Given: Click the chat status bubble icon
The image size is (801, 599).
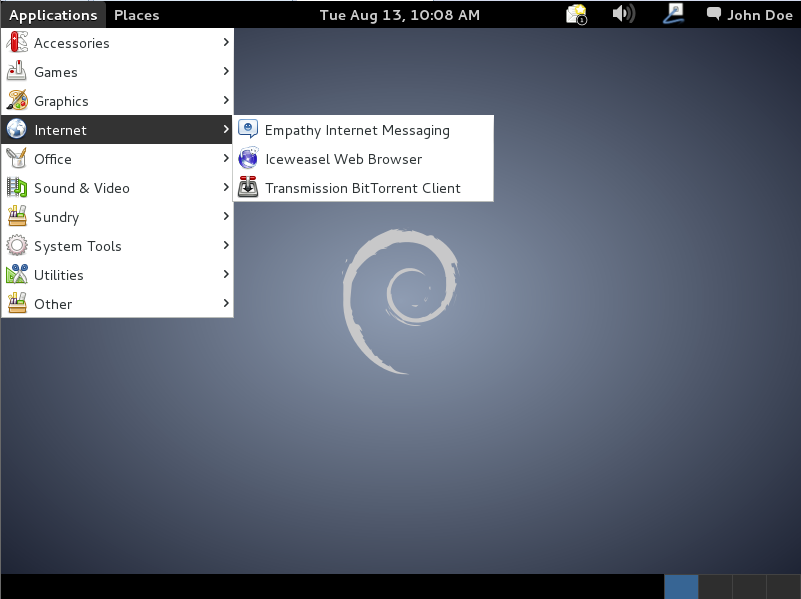Looking at the screenshot, I should click(x=714, y=14).
